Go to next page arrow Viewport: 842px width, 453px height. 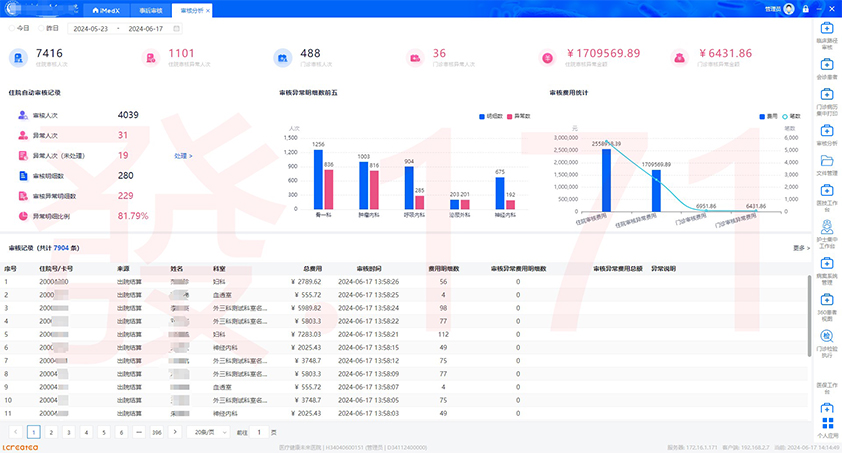[x=175, y=432]
